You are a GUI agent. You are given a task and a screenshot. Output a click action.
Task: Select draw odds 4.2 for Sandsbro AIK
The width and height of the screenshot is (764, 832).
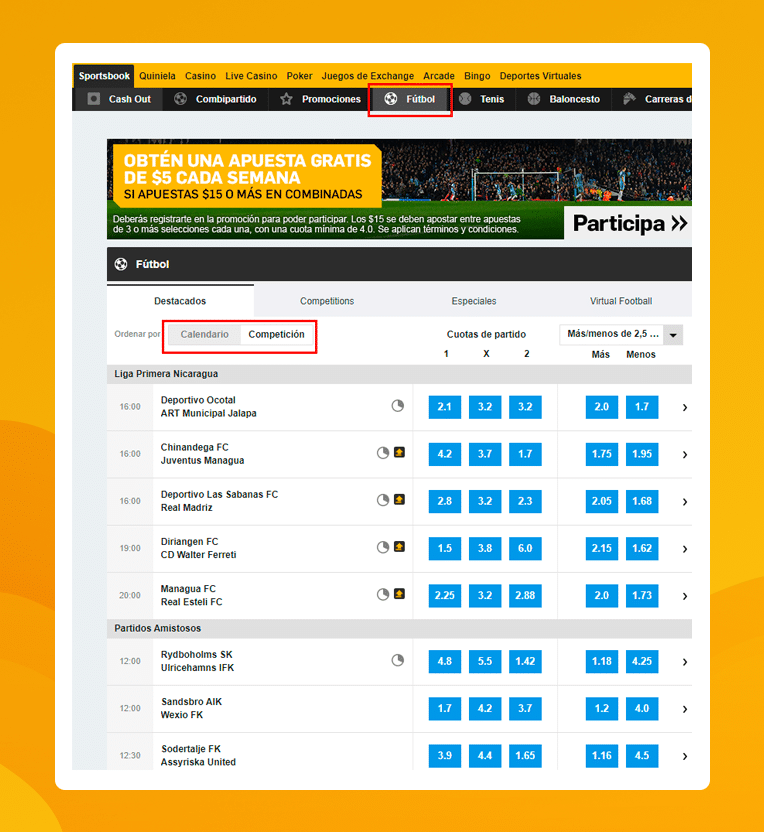click(485, 709)
